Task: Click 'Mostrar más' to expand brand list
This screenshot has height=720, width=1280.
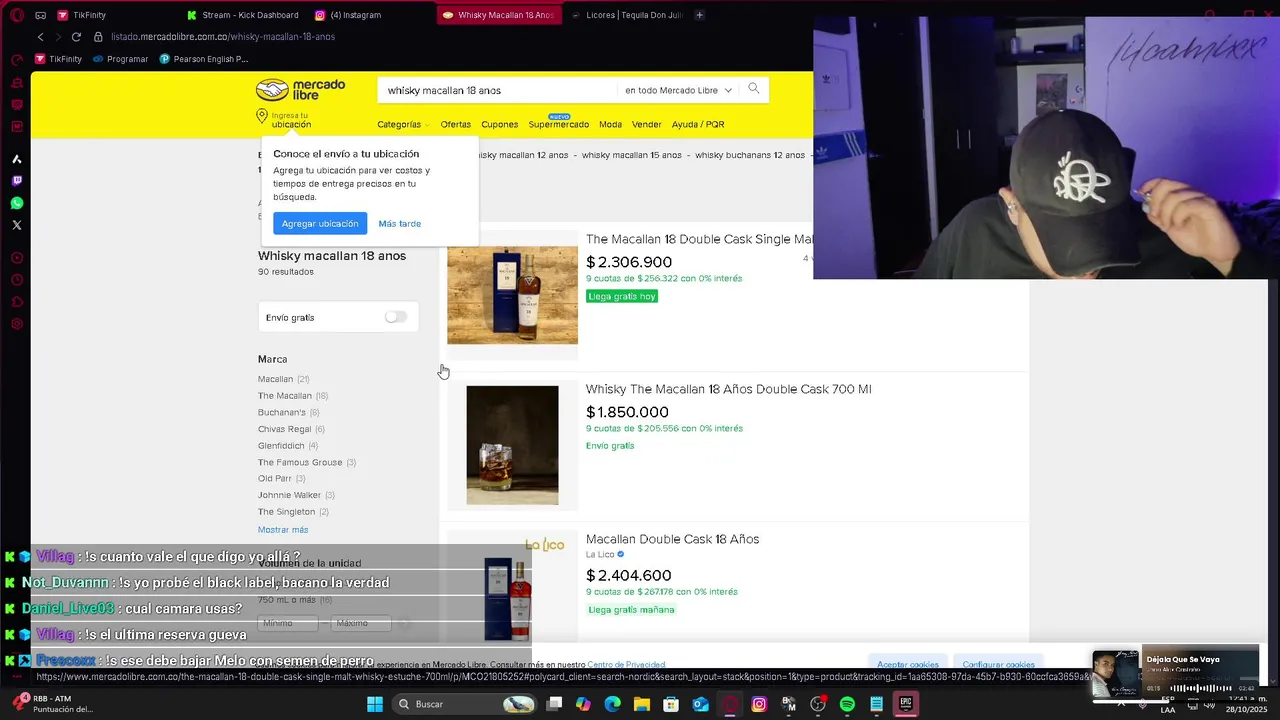Action: pyautogui.click(x=283, y=529)
